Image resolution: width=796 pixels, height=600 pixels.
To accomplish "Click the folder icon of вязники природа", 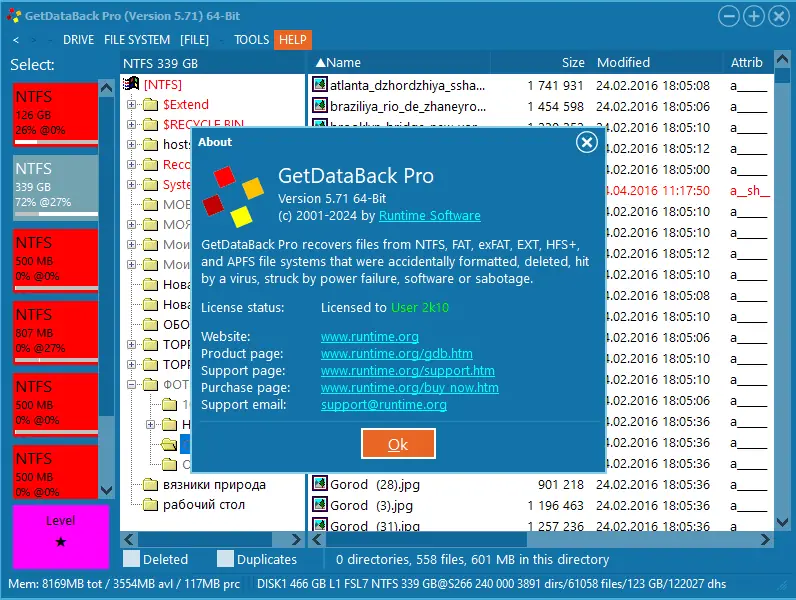I will (150, 485).
